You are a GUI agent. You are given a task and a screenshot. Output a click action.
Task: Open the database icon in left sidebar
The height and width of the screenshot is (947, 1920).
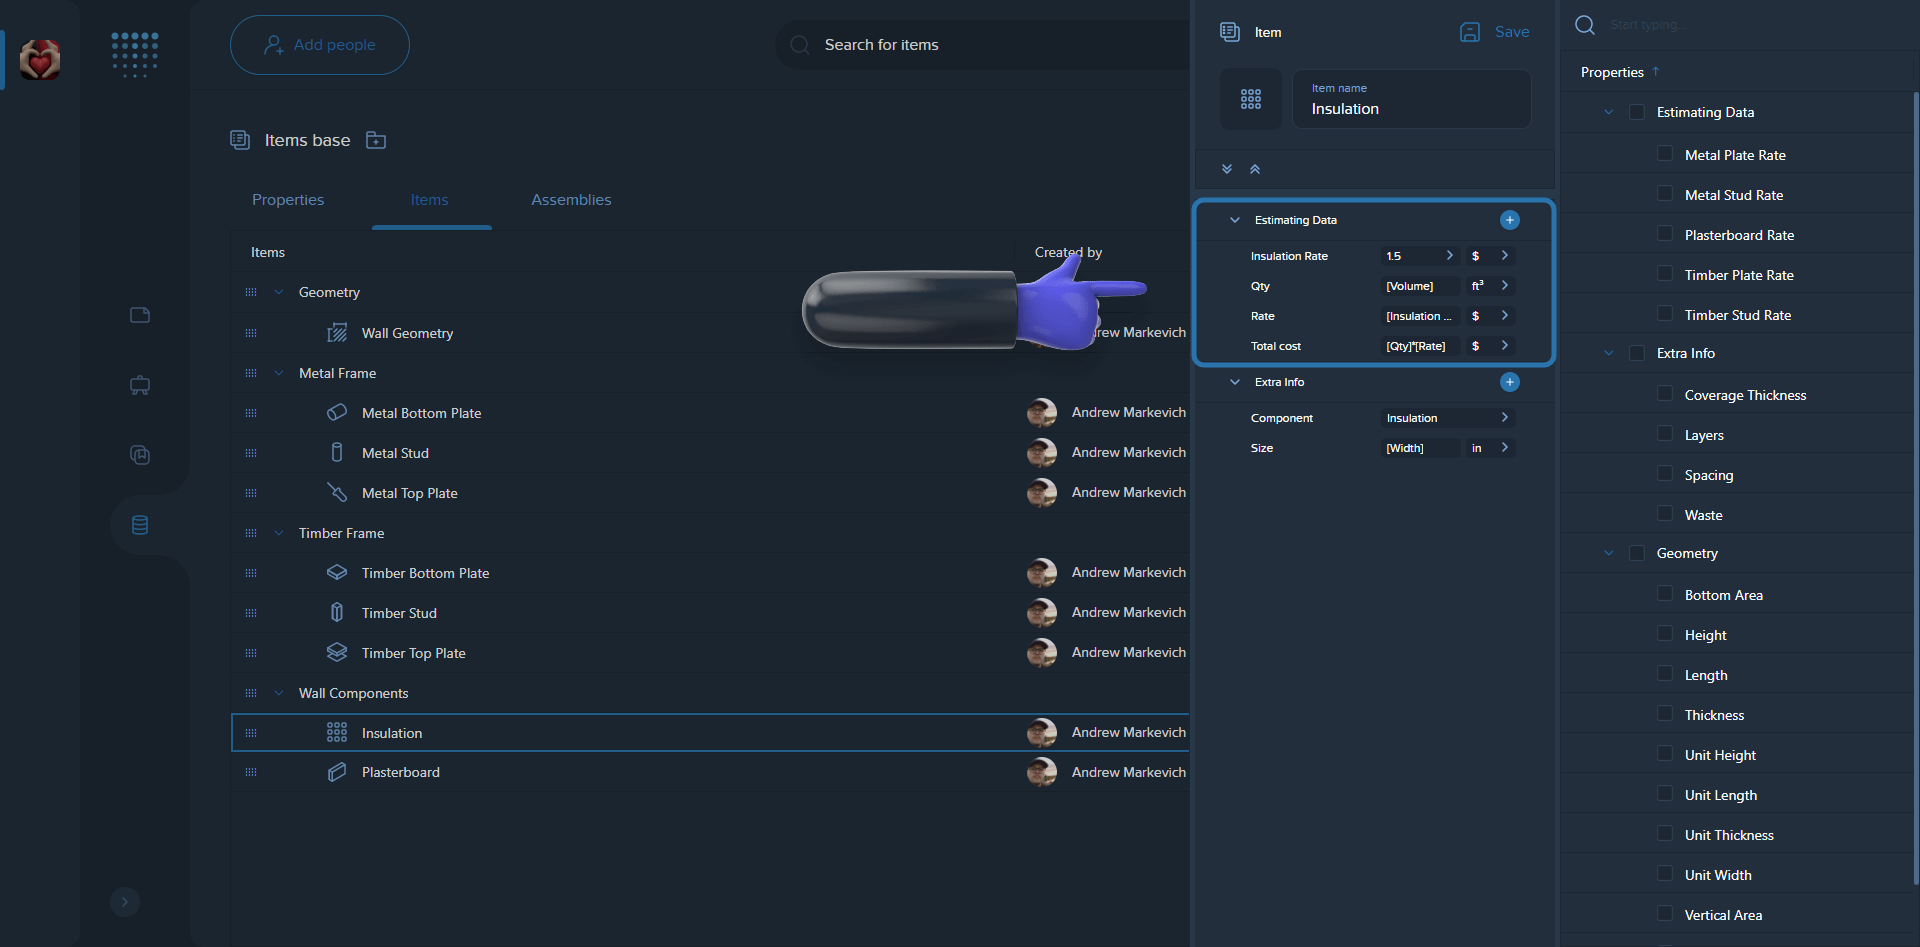click(140, 525)
